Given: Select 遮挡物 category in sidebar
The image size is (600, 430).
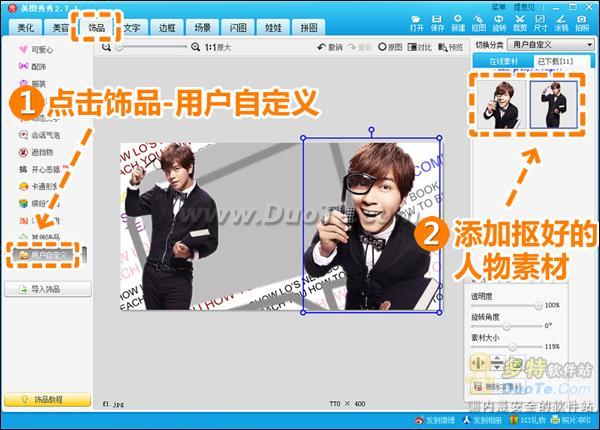Looking at the screenshot, I should click(36, 152).
